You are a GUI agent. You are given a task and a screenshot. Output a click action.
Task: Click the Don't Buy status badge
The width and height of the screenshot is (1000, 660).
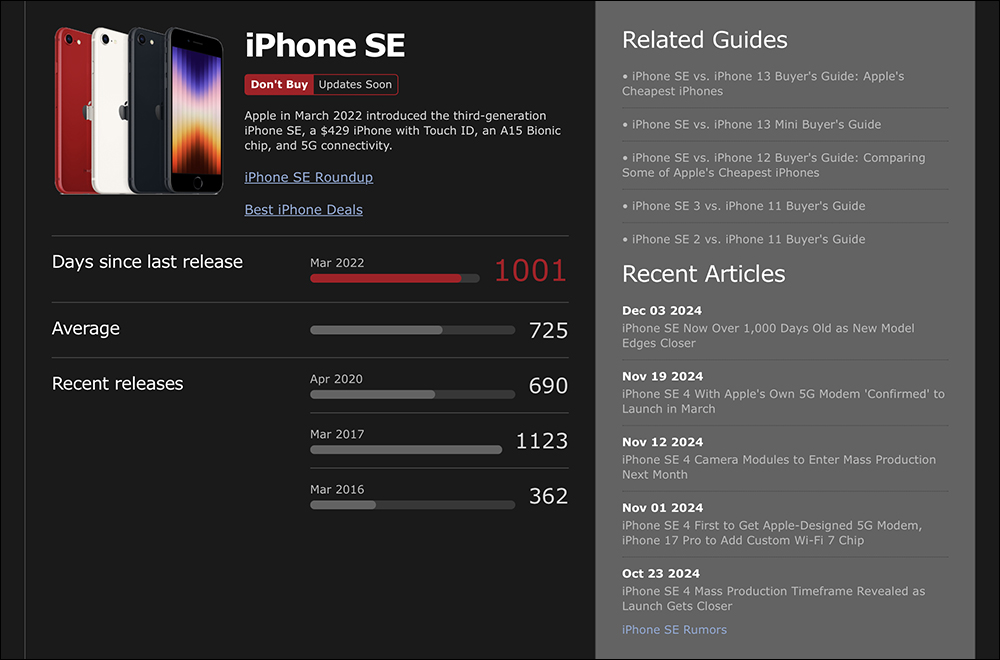[x=279, y=84]
